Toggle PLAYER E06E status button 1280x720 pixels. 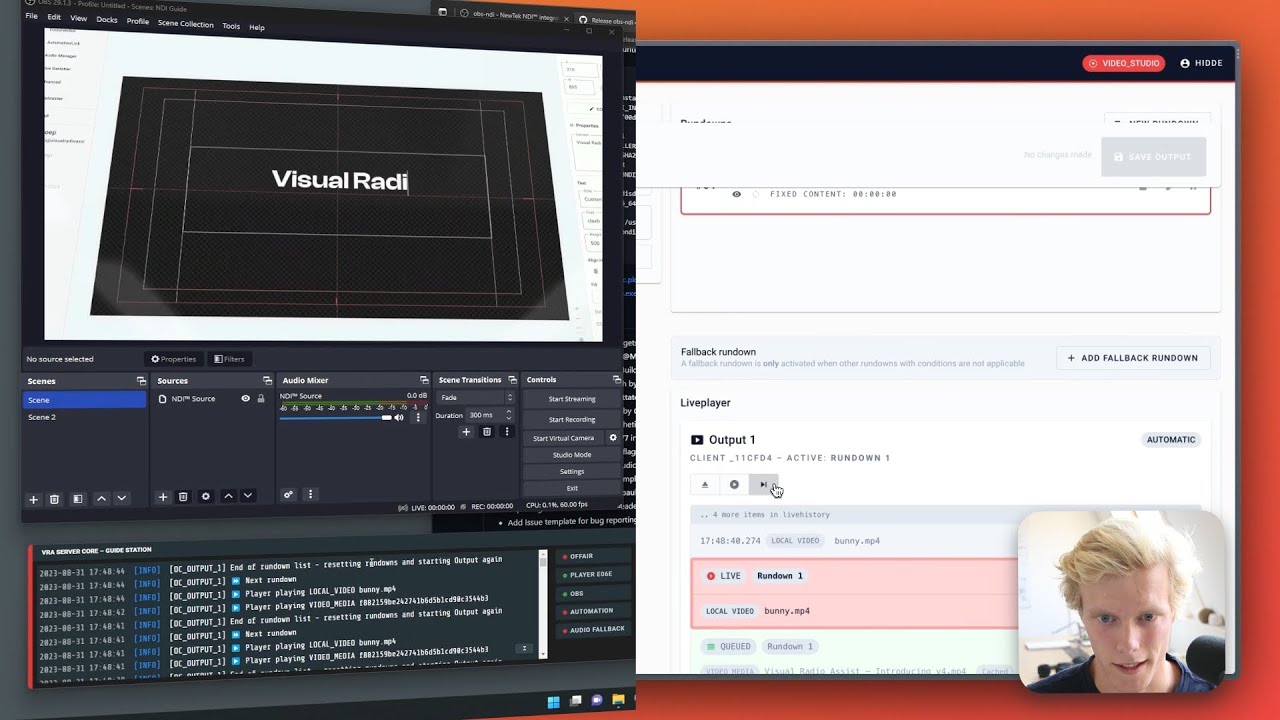(593, 574)
